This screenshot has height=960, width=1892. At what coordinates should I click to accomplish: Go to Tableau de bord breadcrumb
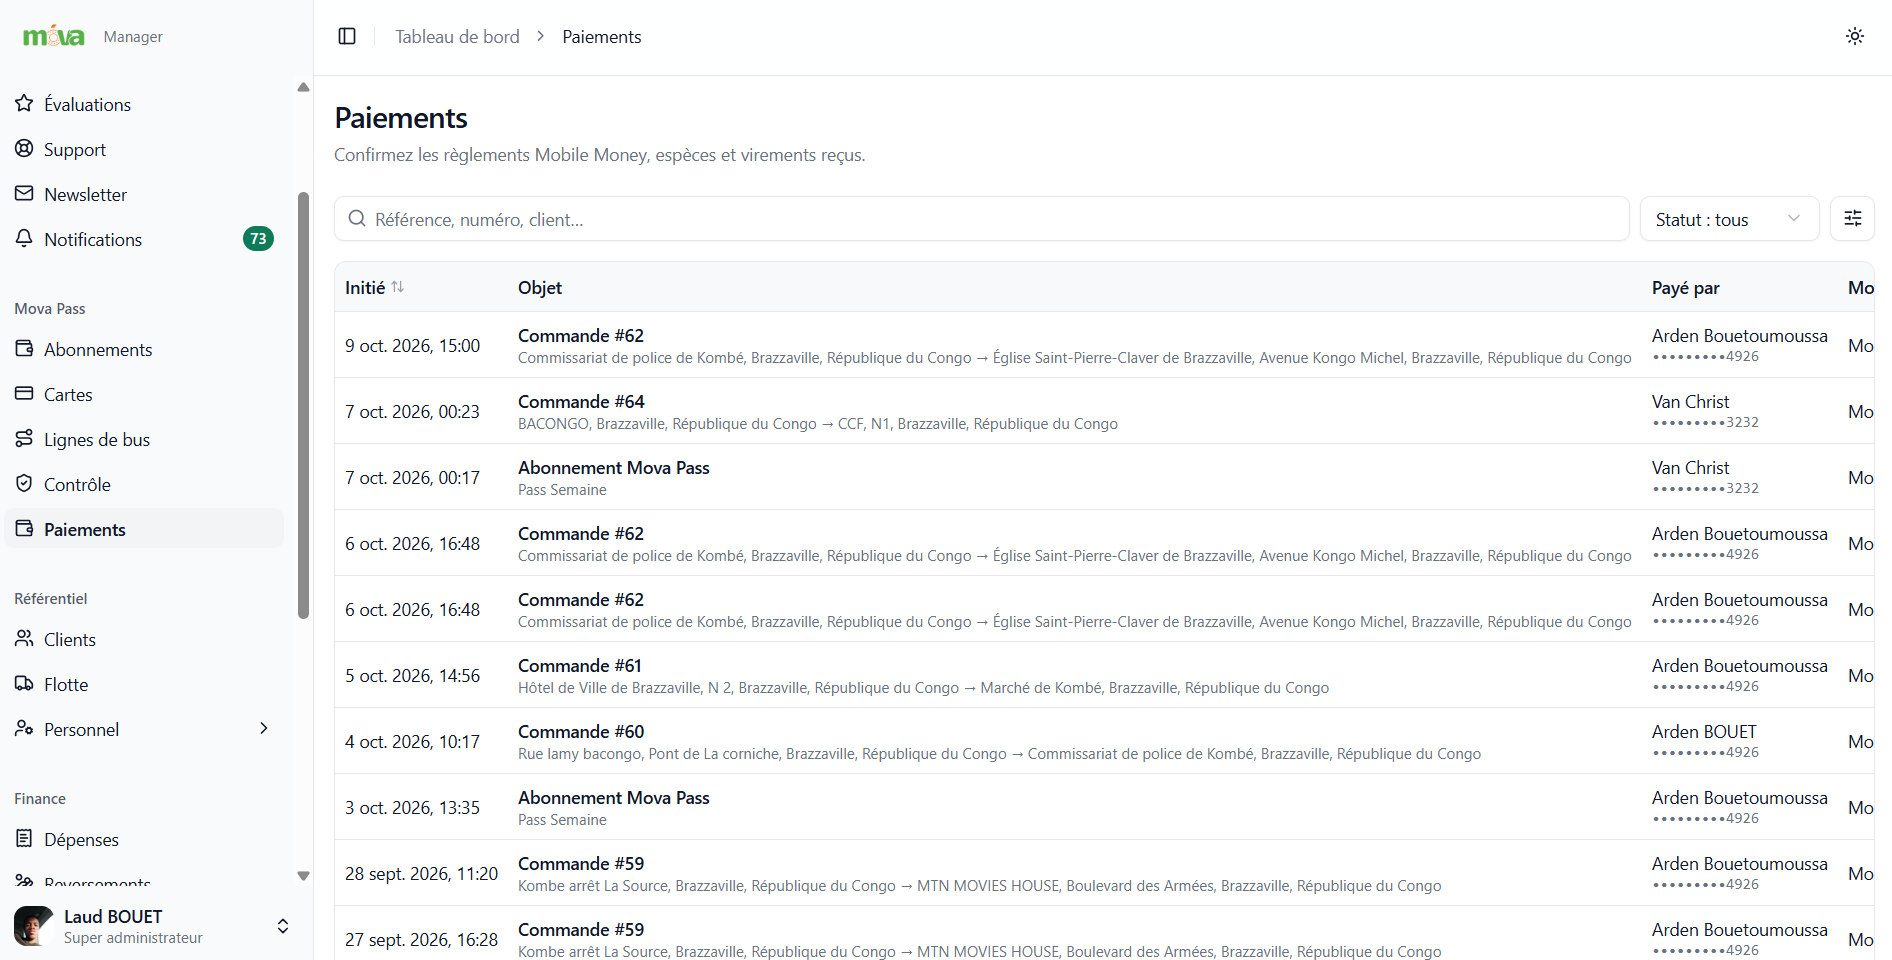pos(457,36)
